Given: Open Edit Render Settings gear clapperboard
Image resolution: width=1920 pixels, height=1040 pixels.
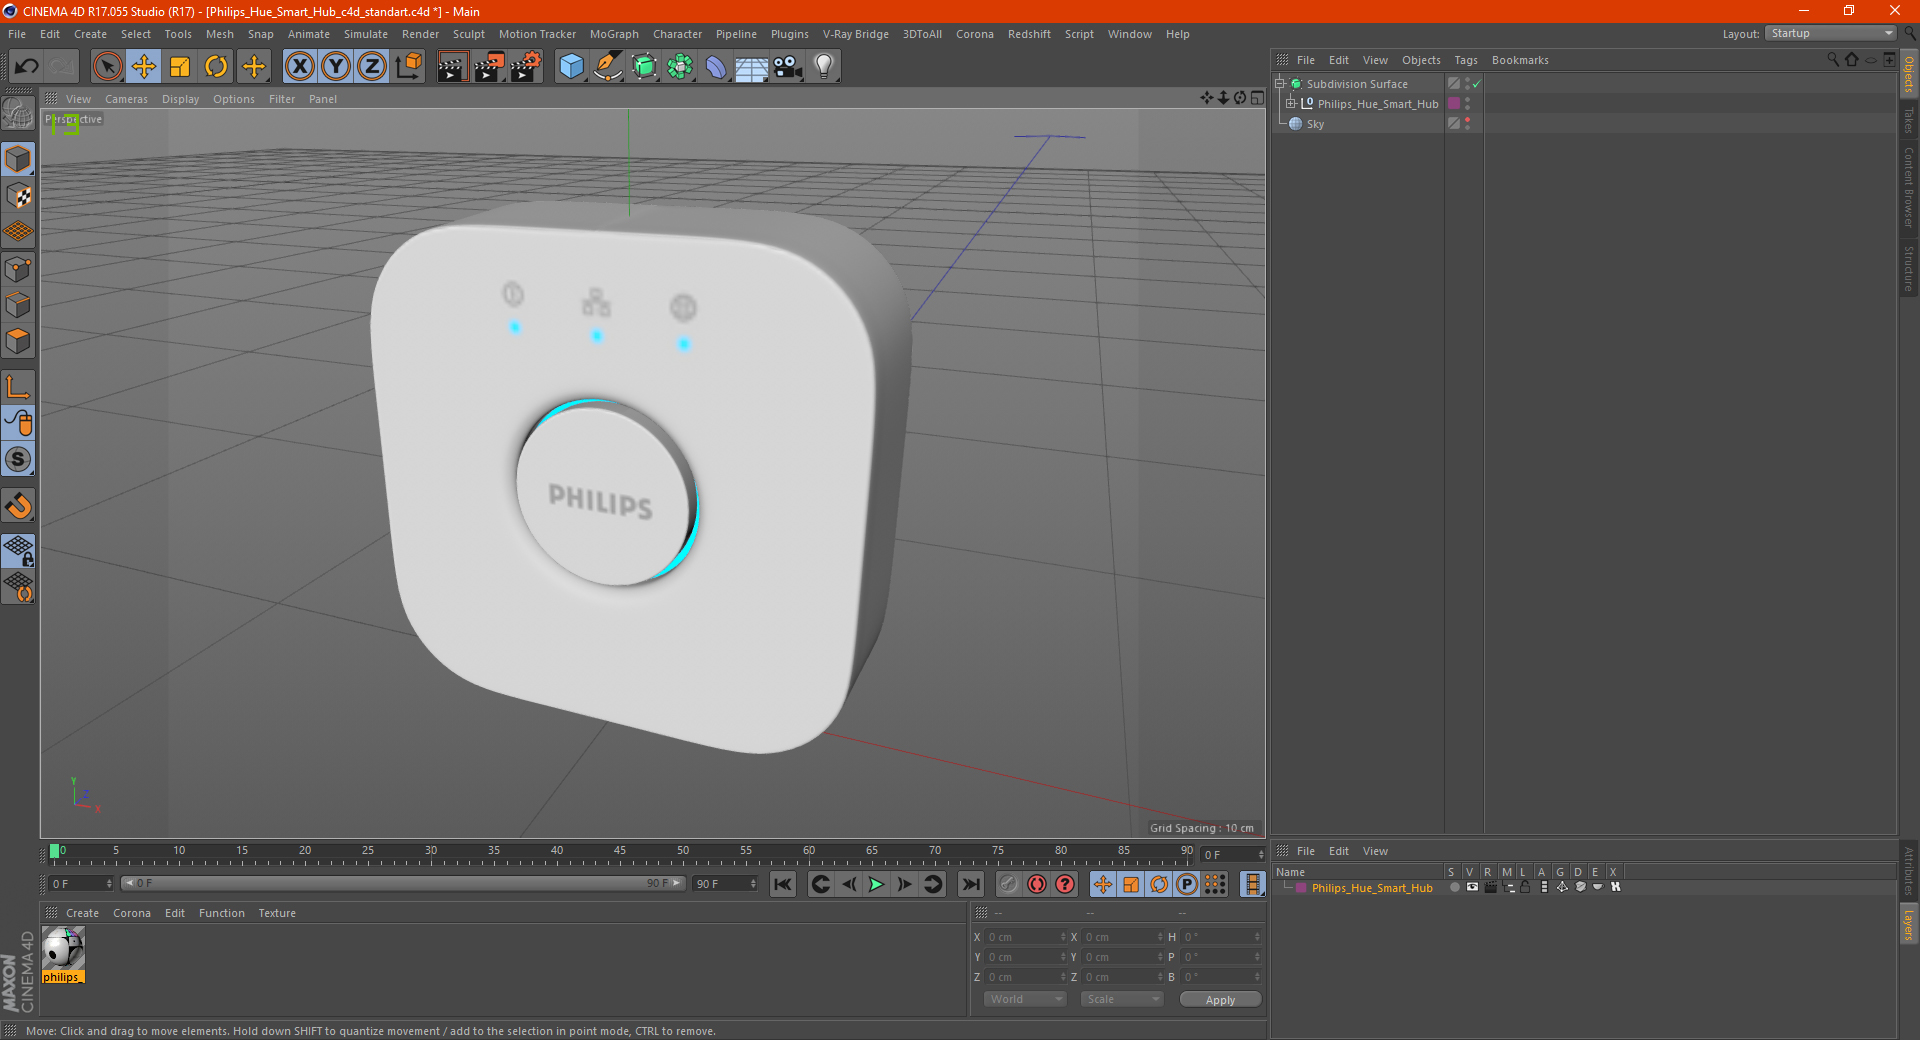Looking at the screenshot, I should coord(526,67).
